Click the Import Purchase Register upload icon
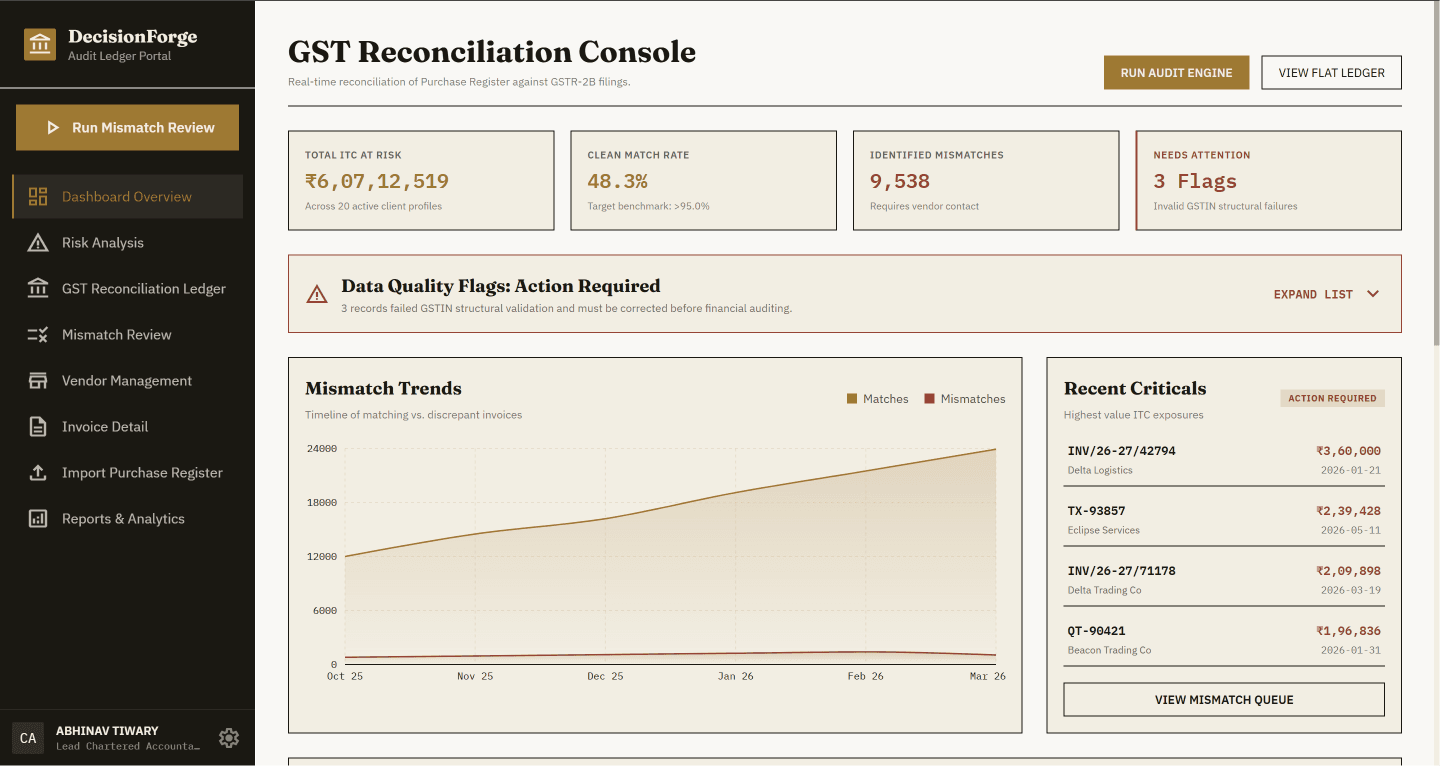1440x766 pixels. coord(38,473)
